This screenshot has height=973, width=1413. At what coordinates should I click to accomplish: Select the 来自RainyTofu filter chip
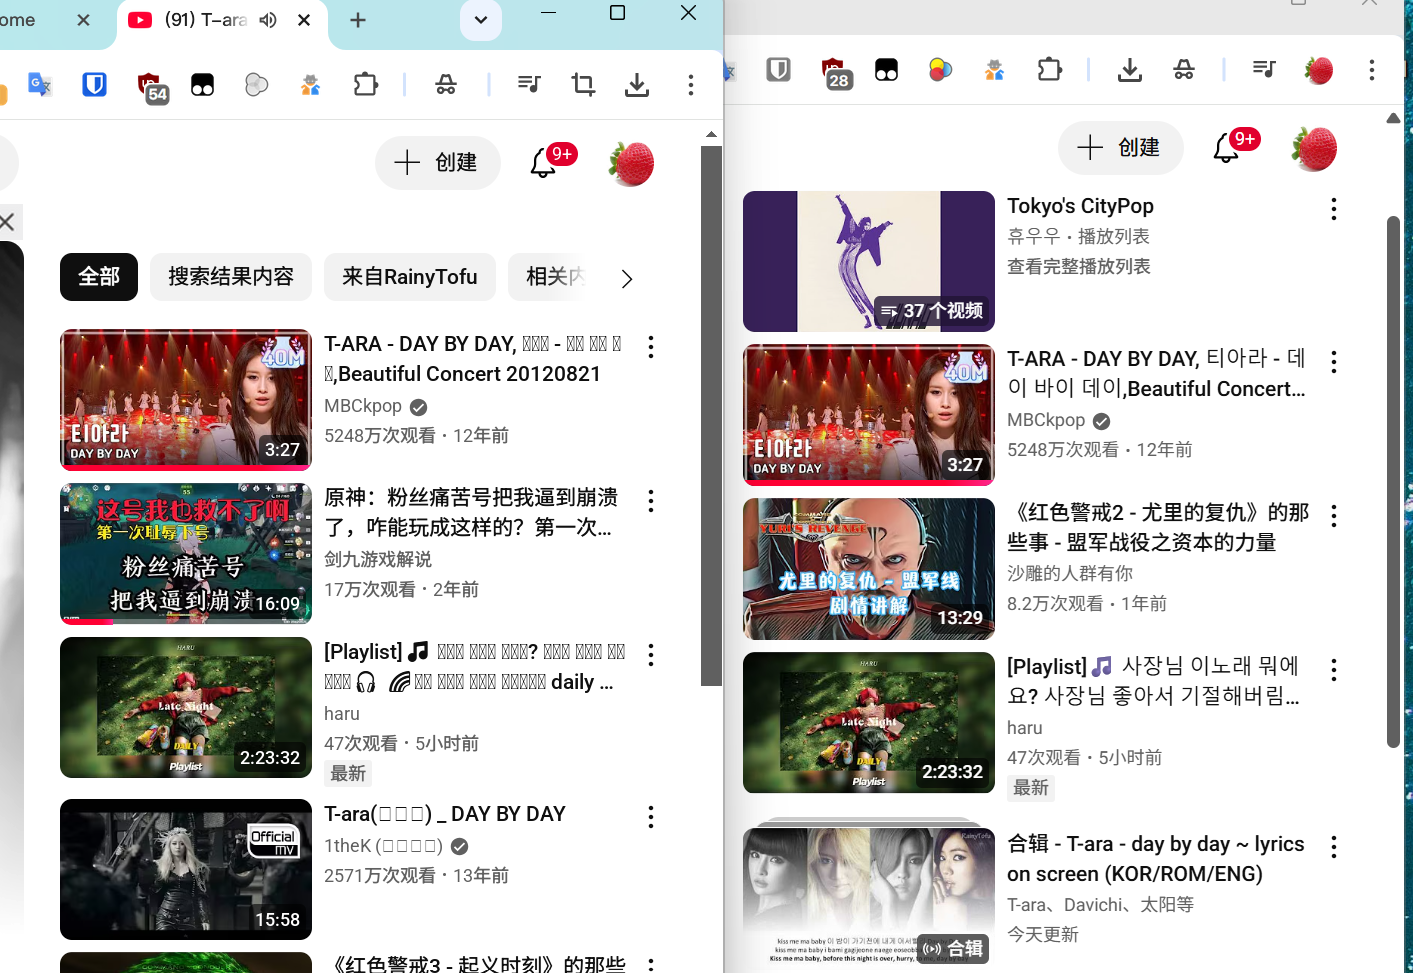[410, 277]
